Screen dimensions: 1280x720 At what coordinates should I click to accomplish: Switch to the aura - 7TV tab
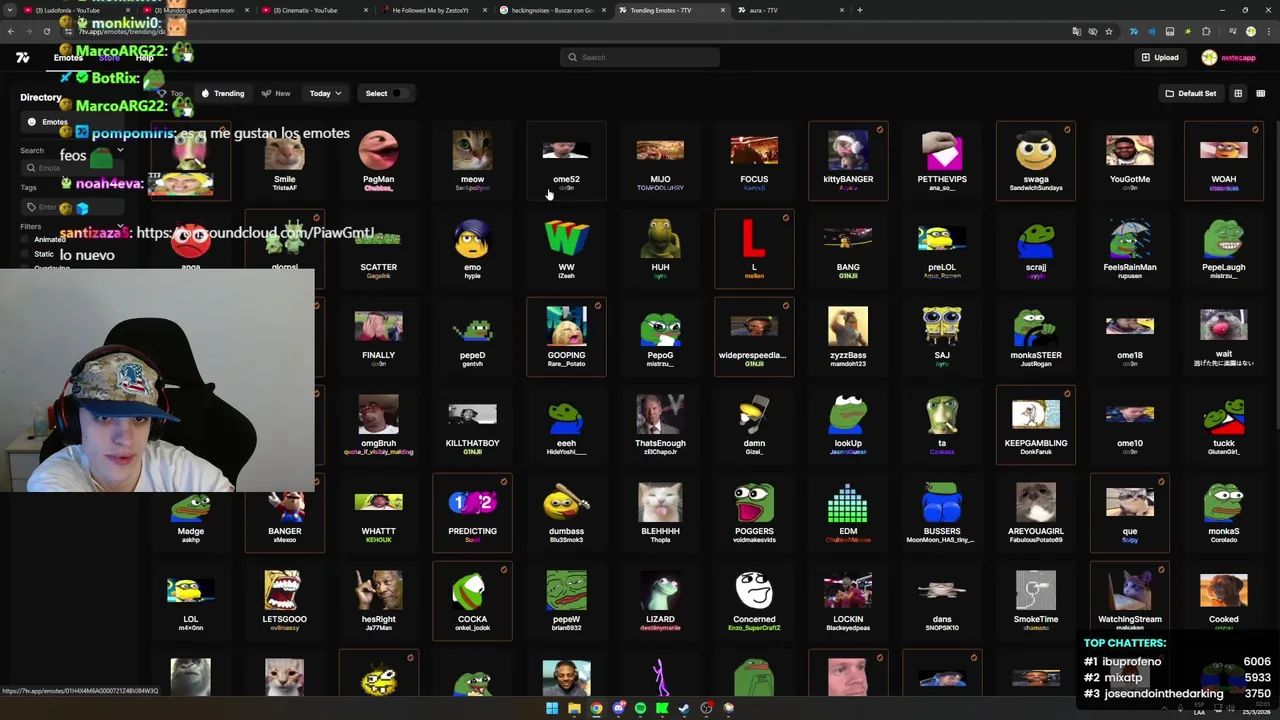pos(789,10)
